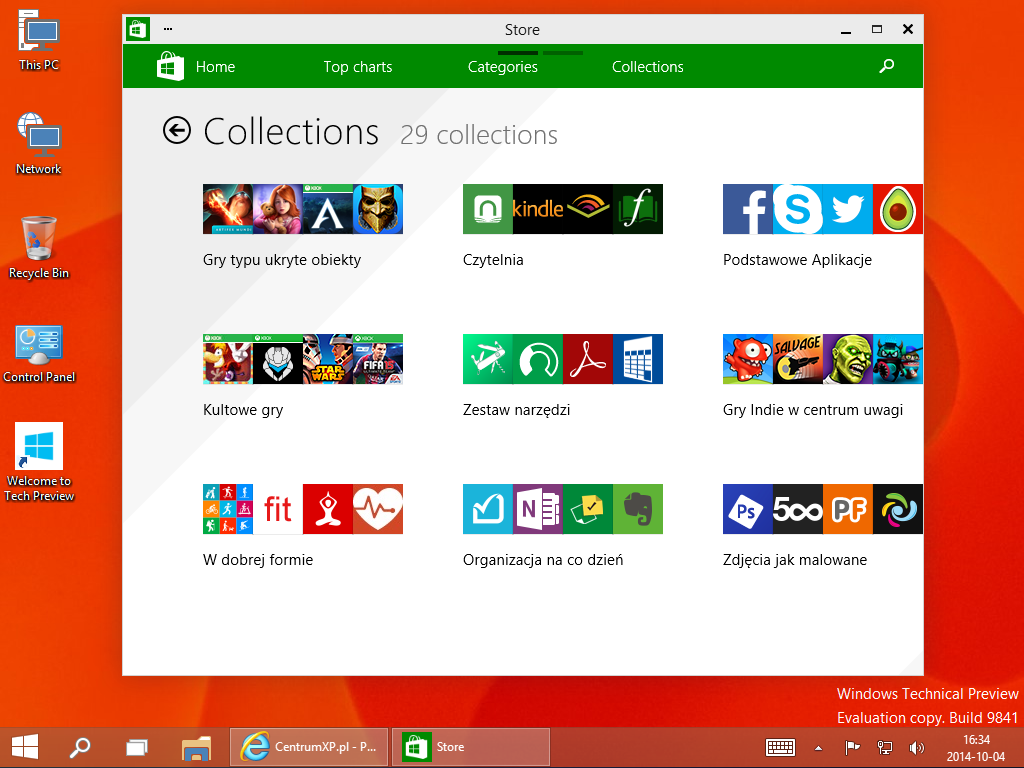The height and width of the screenshot is (768, 1024).
Task: Select the Adobe Reader app tile
Action: (x=588, y=359)
